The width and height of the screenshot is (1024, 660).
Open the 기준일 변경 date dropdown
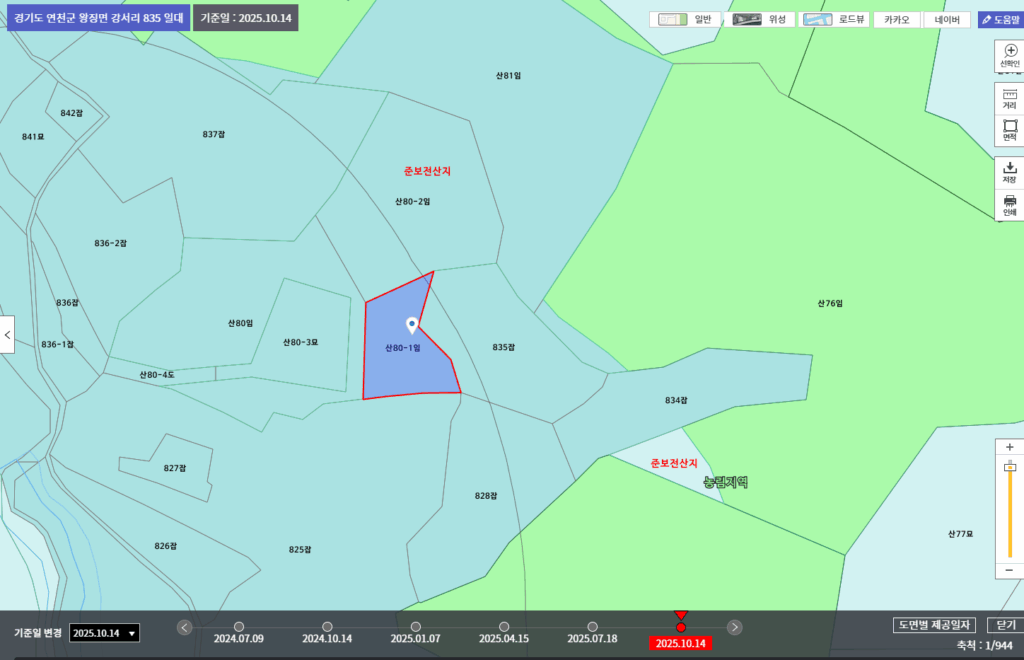point(105,633)
